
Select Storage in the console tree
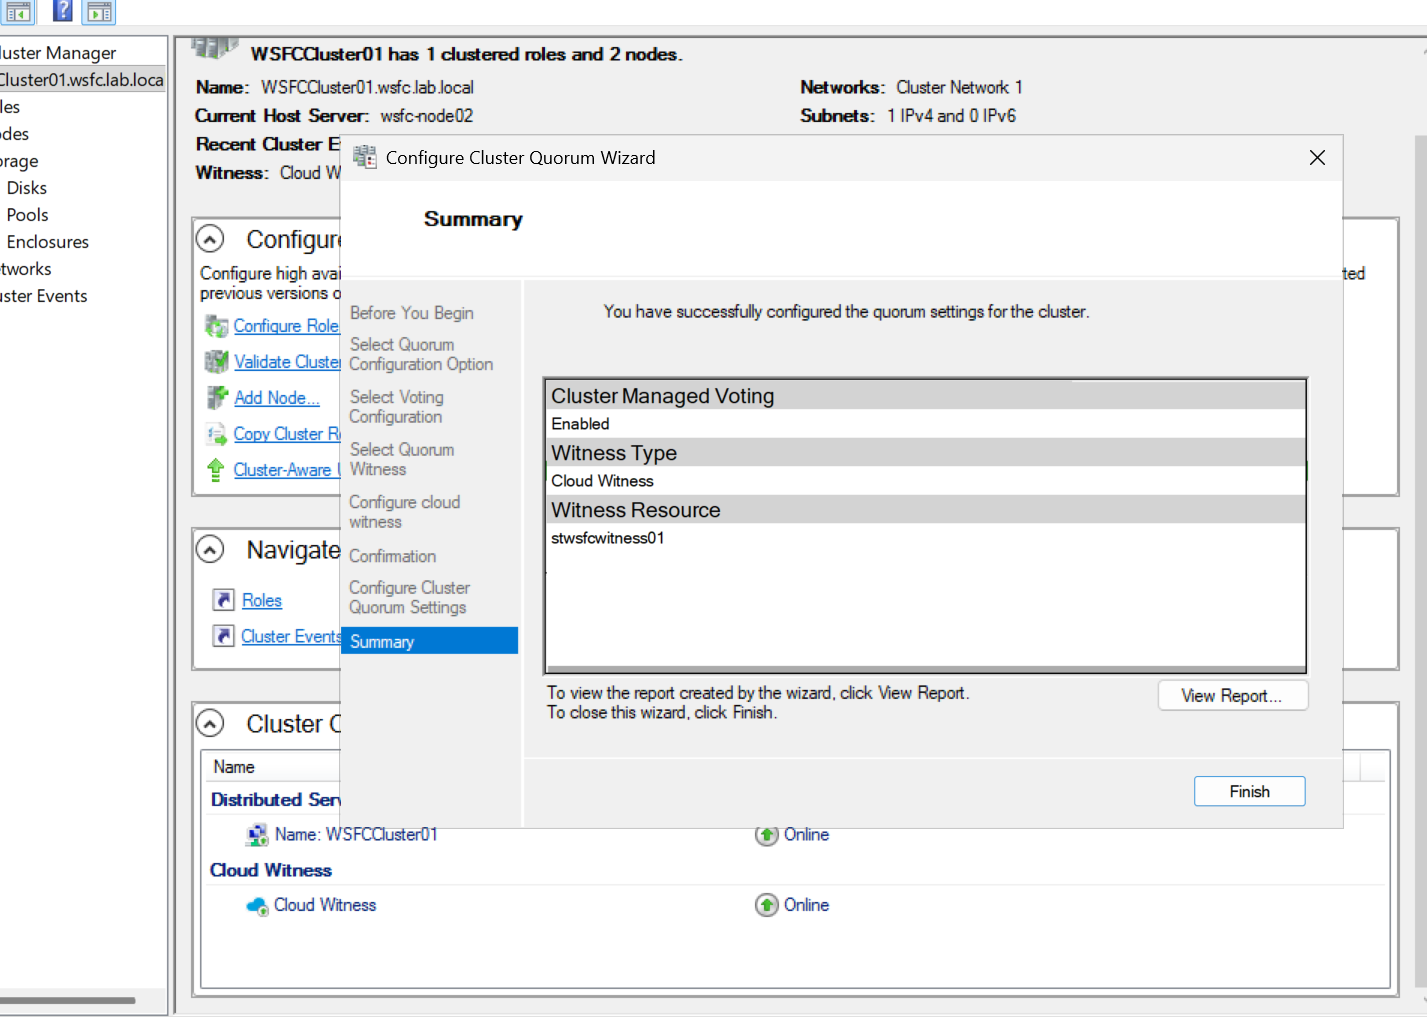click(19, 161)
